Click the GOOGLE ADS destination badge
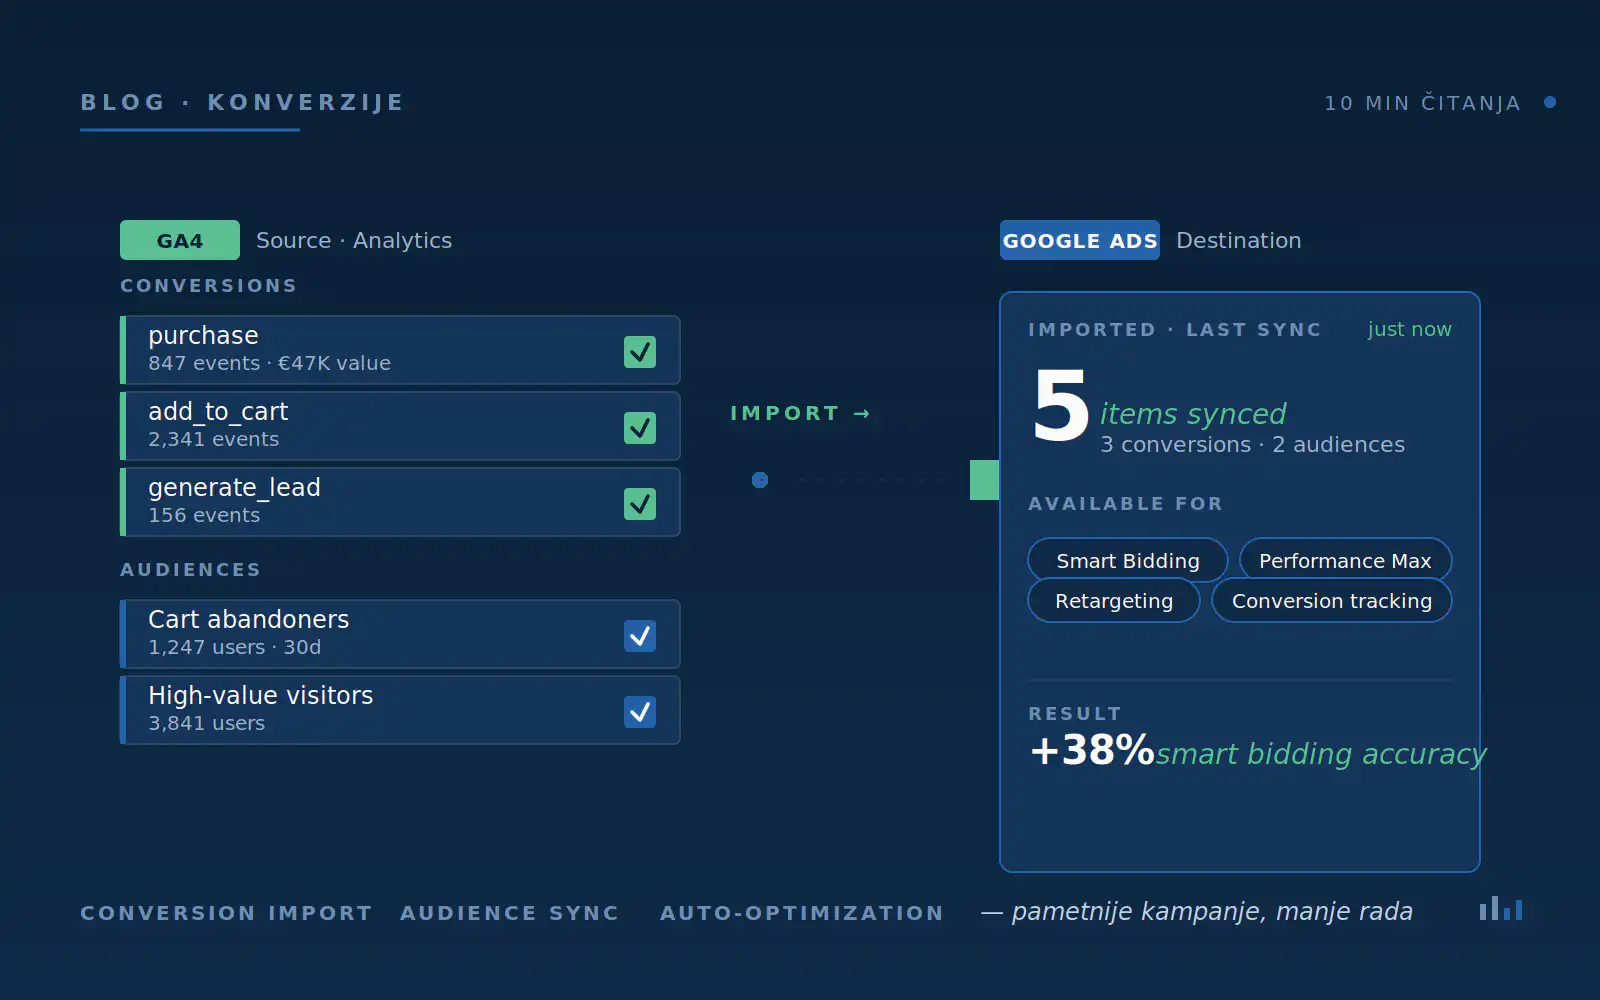 click(x=1080, y=240)
